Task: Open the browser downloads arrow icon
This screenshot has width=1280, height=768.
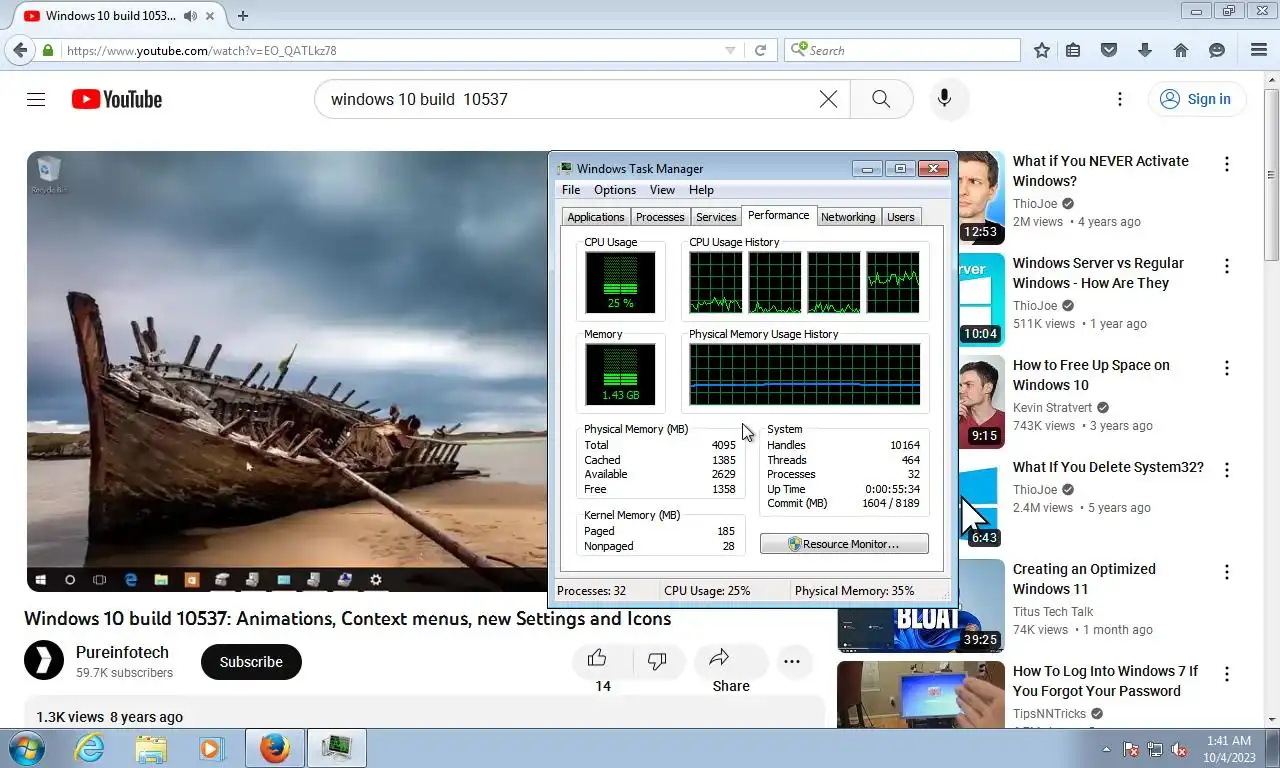Action: (x=1145, y=50)
